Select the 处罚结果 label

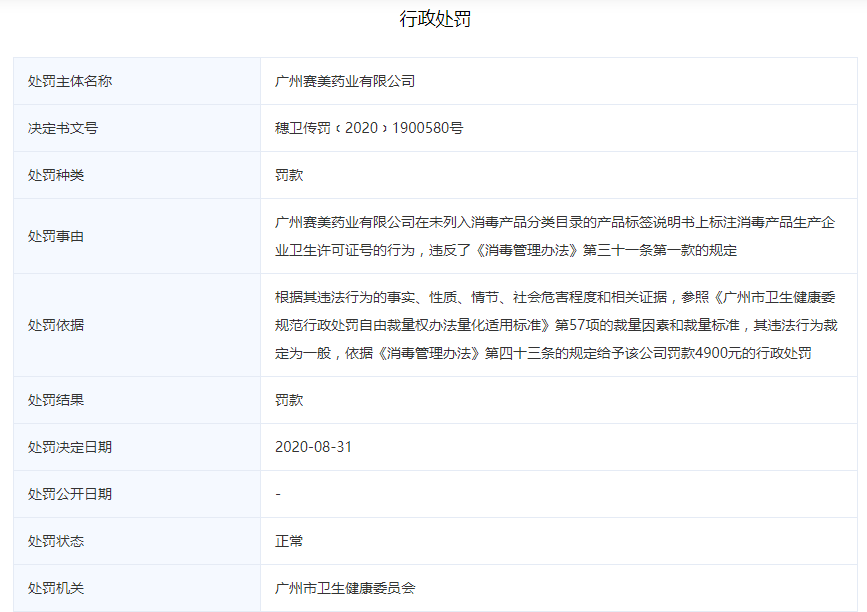click(x=56, y=400)
